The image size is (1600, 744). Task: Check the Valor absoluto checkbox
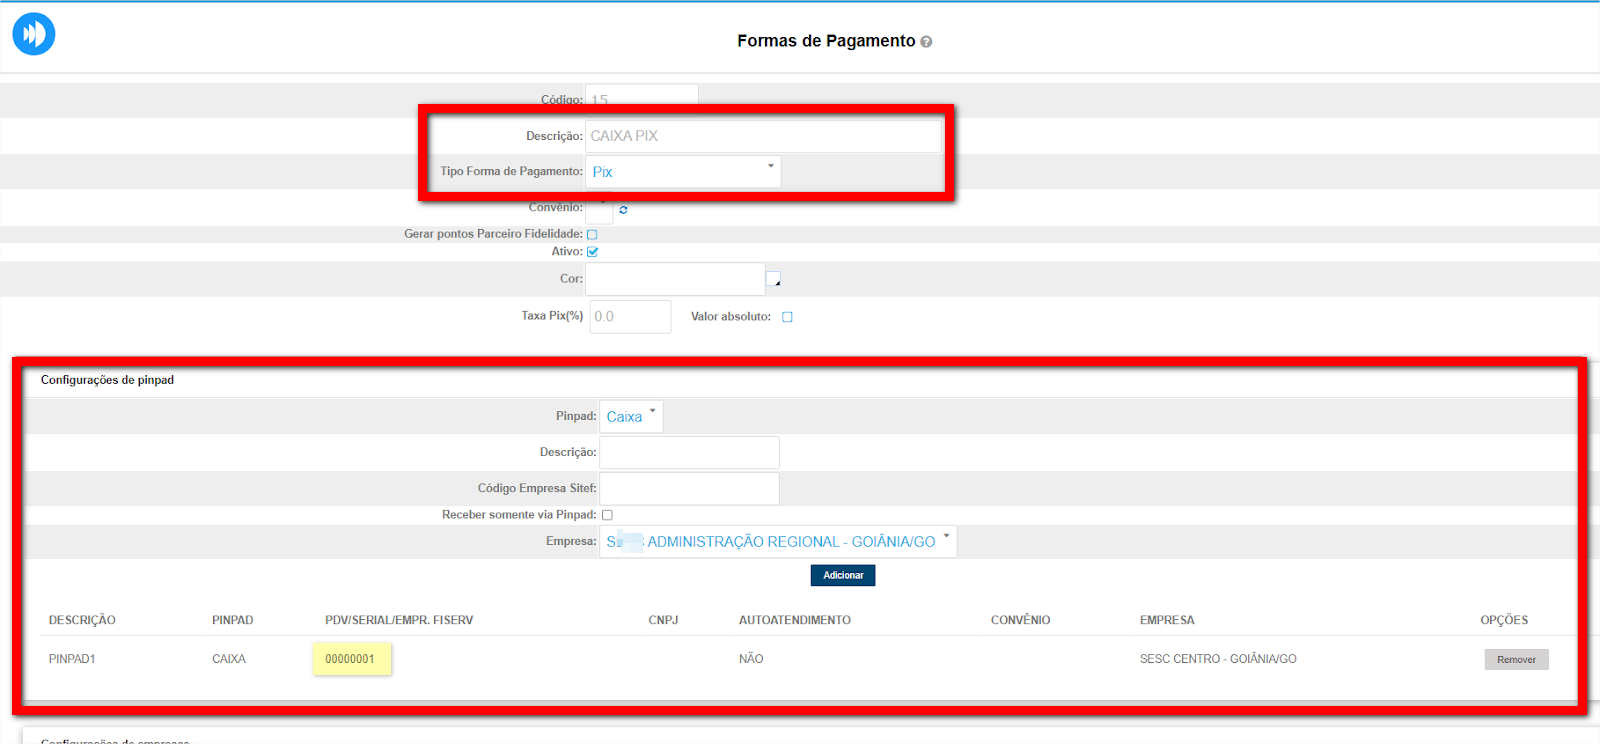pyautogui.click(x=787, y=317)
